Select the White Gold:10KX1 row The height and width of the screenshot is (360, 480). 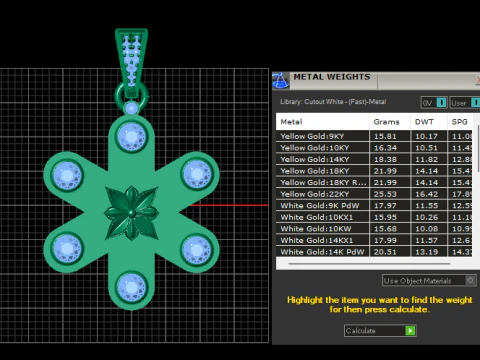(374, 217)
